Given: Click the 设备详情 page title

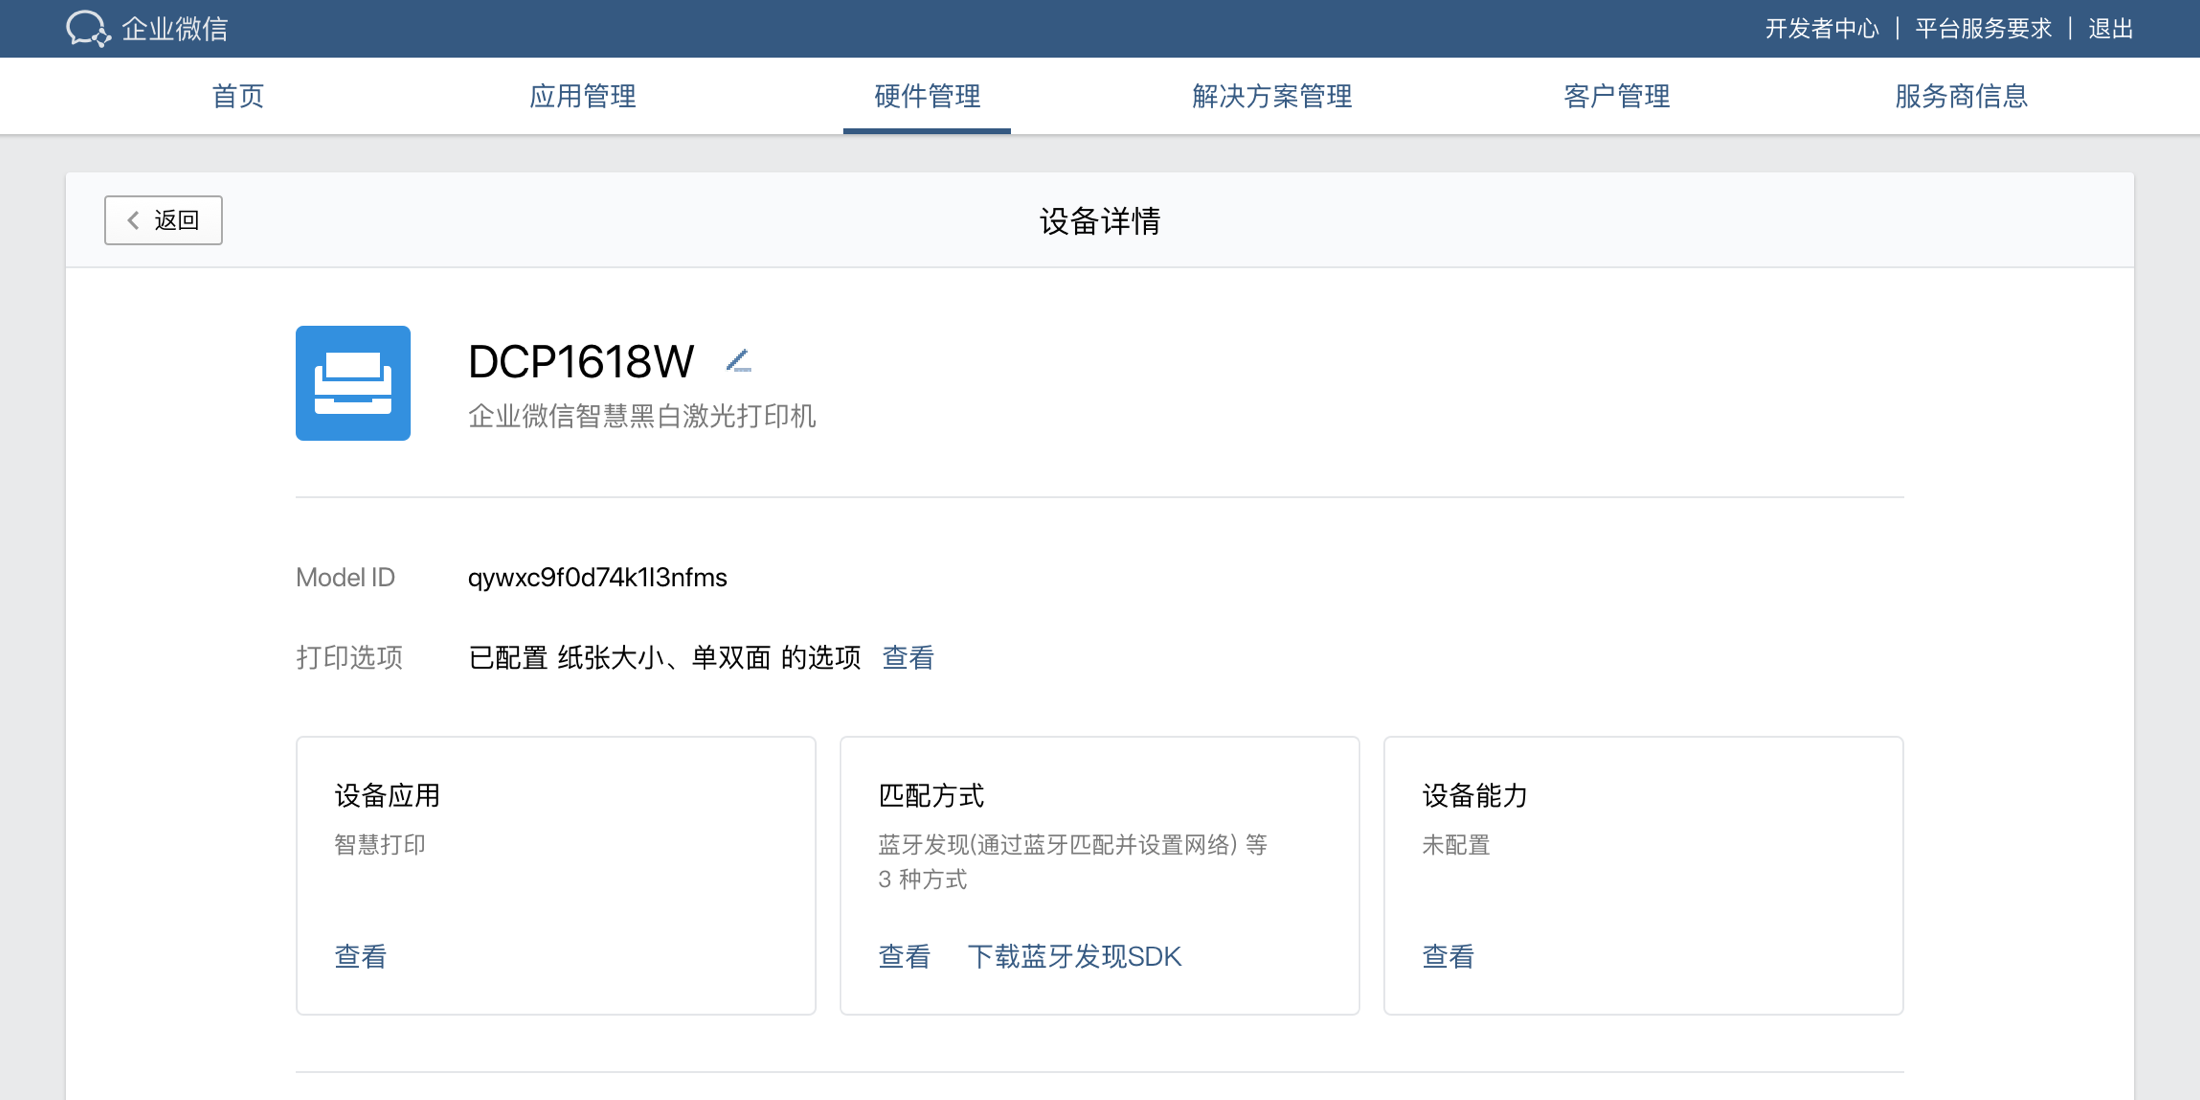Looking at the screenshot, I should click(1100, 221).
